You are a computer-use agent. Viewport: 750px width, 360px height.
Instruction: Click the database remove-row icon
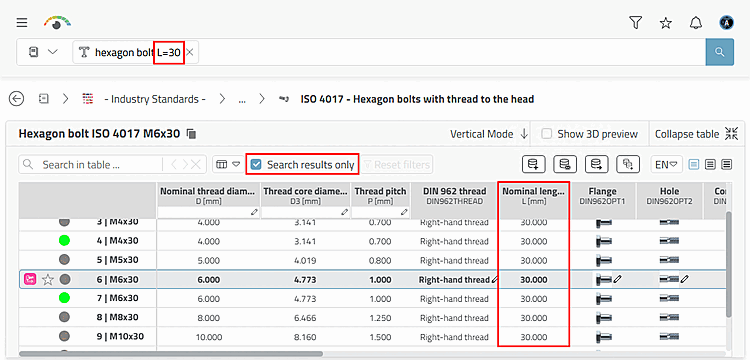coord(565,164)
